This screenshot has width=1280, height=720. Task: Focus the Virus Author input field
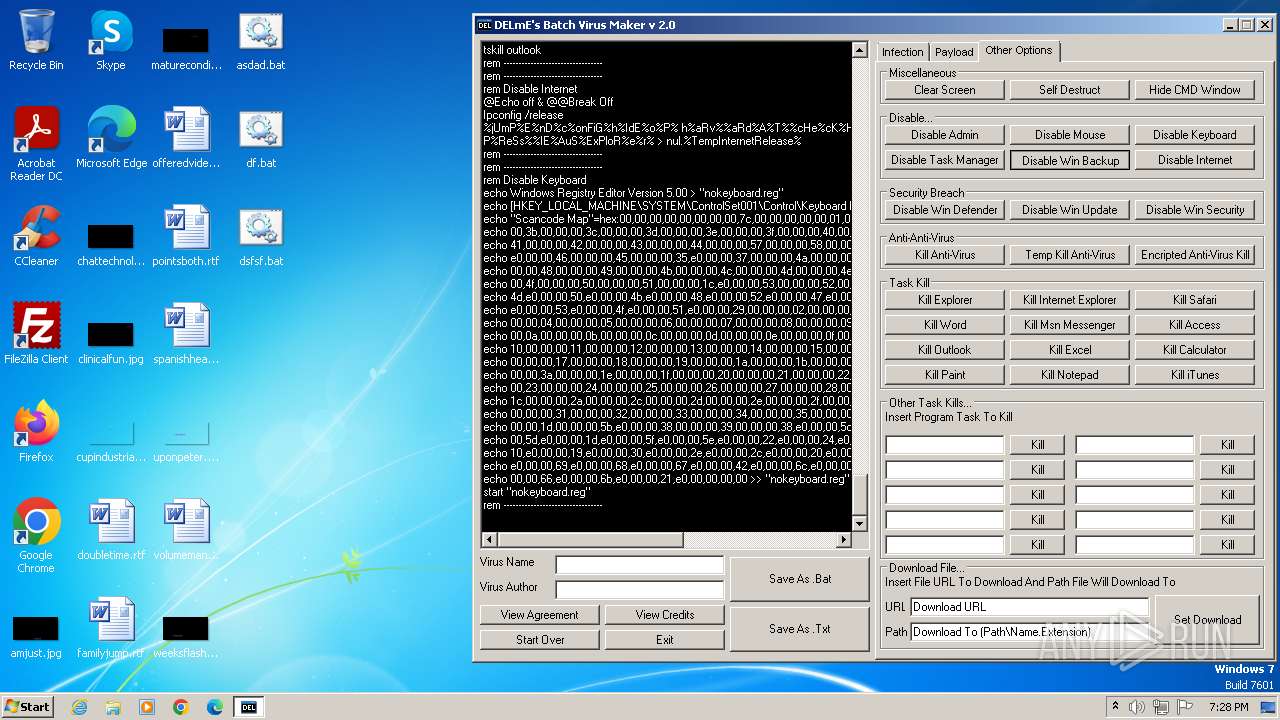coord(639,590)
